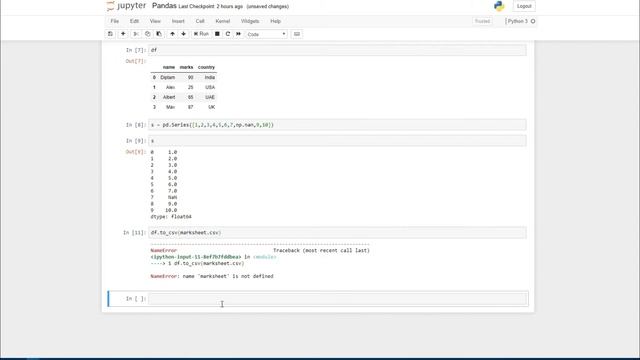The height and width of the screenshot is (360, 640).
Task: Click the 'name' column header
Action: coord(169,67)
